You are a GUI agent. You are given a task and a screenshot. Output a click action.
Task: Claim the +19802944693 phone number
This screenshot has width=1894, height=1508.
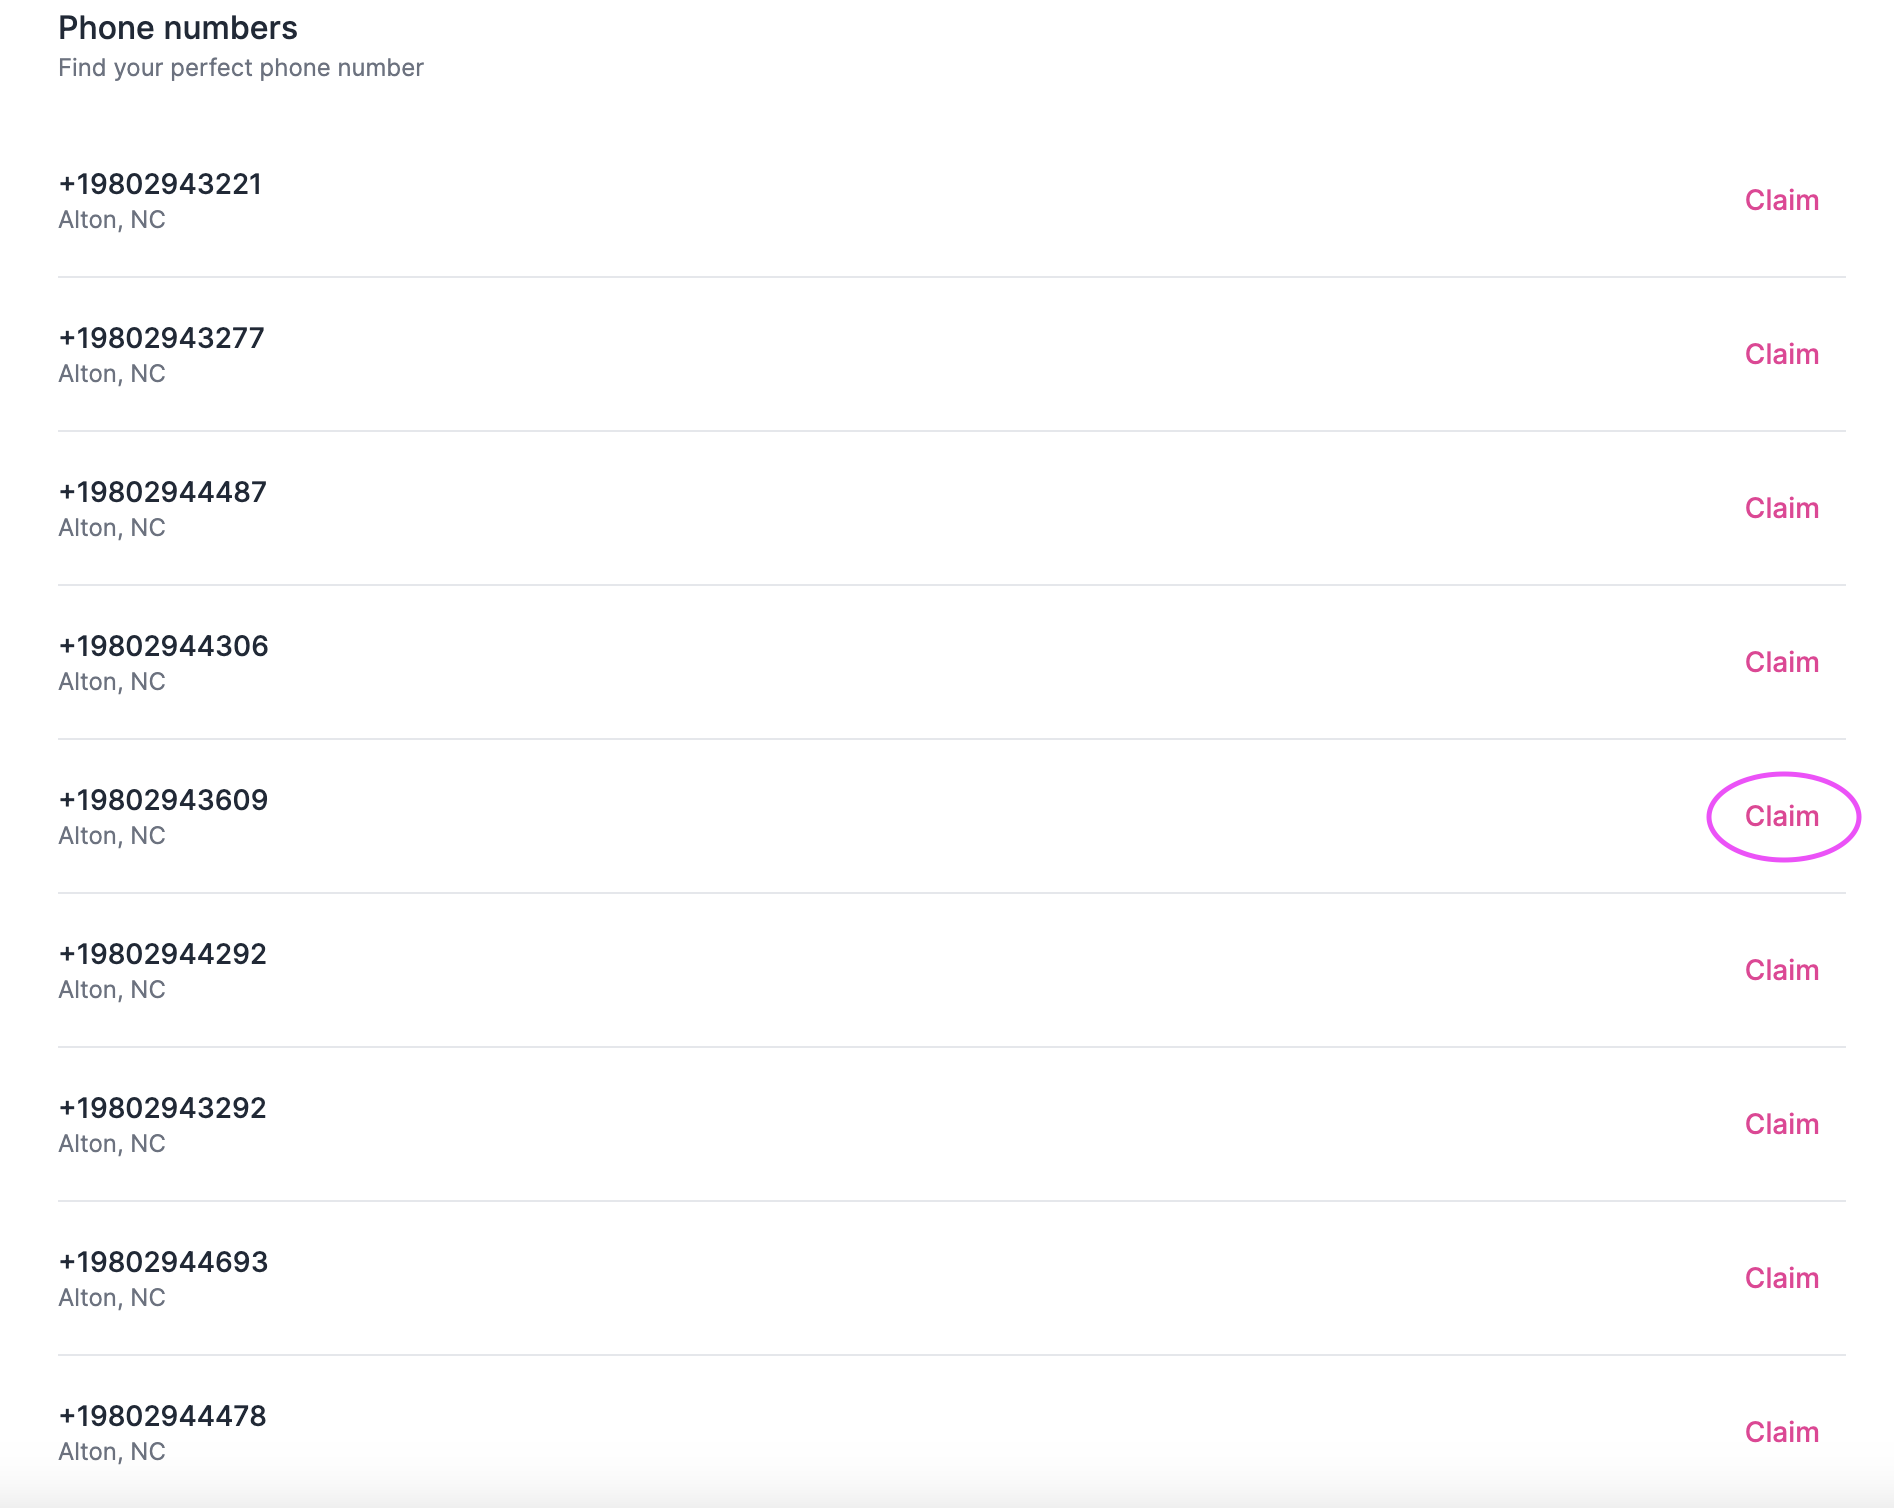pos(1781,1278)
